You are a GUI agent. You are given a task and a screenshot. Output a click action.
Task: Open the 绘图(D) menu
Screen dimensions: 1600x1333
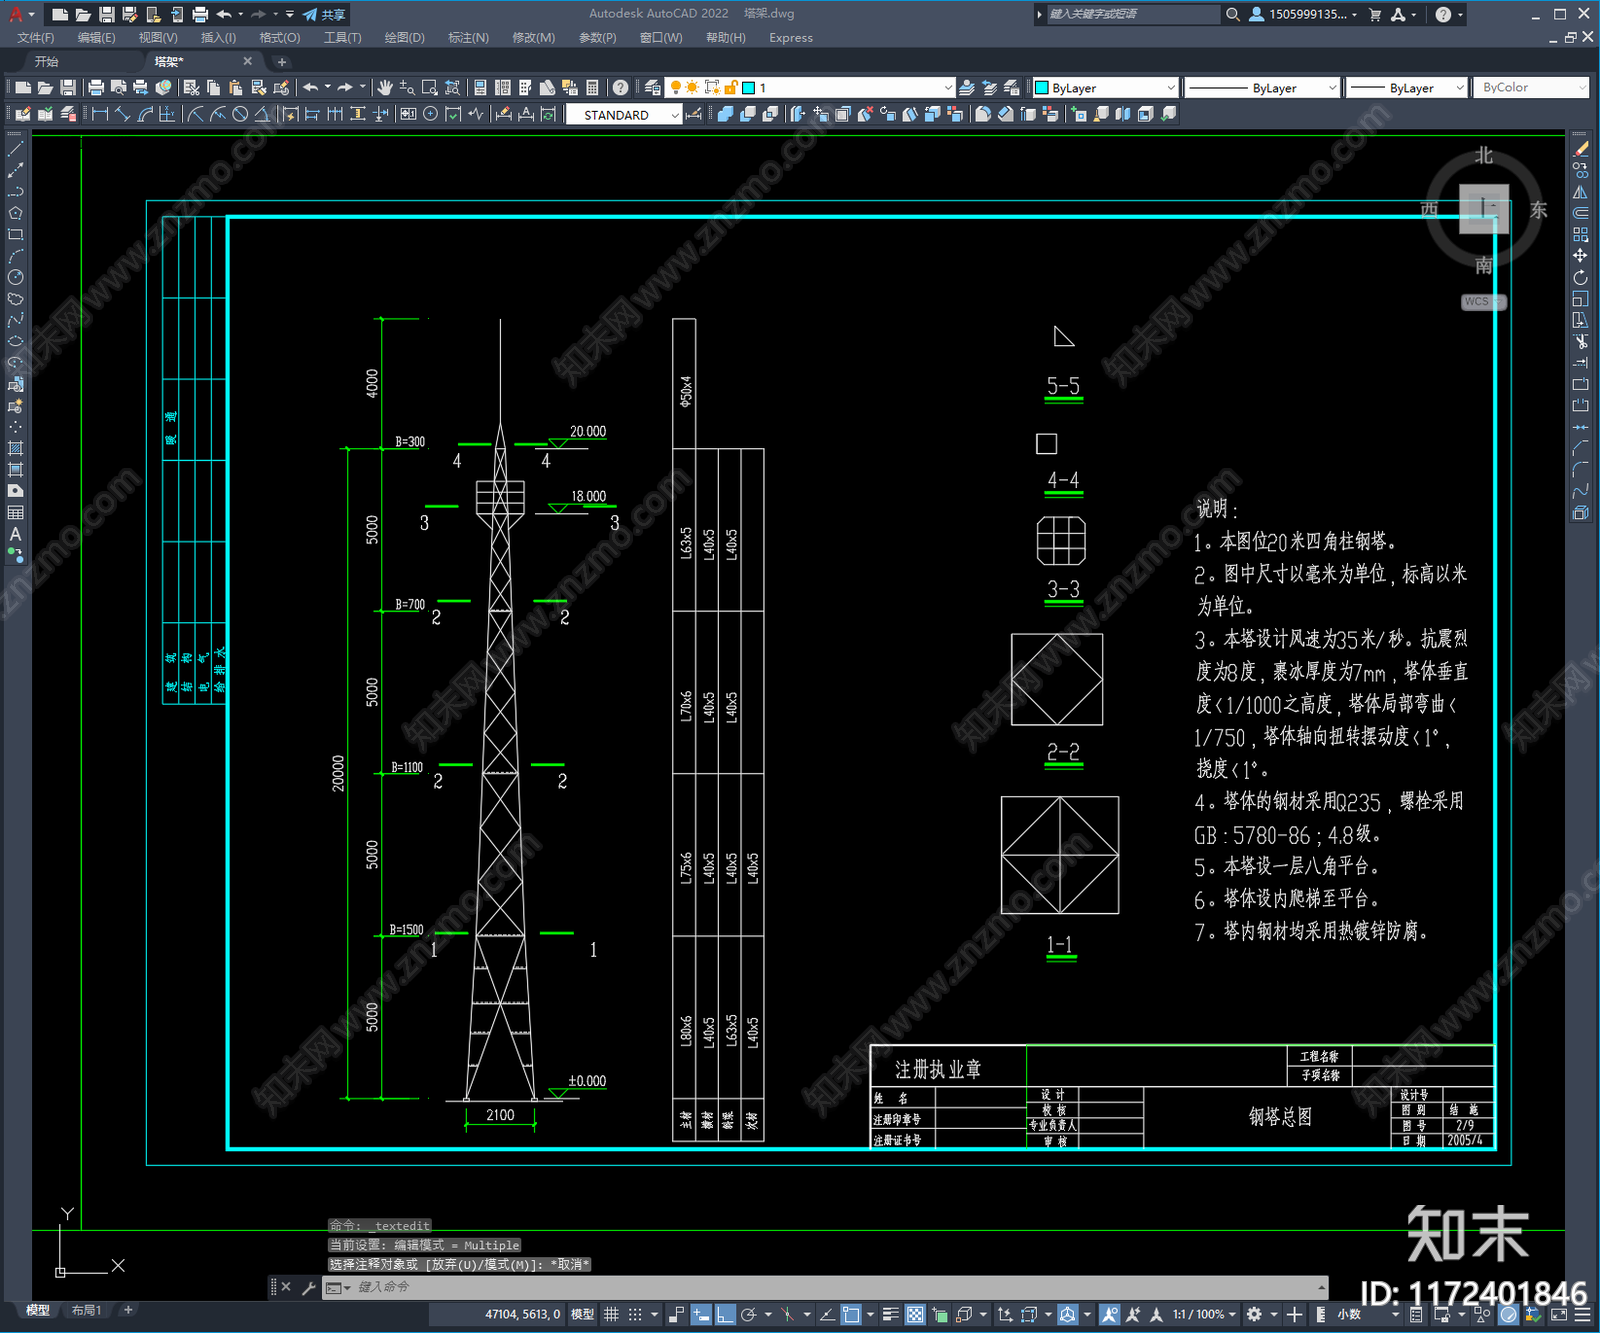pos(405,38)
